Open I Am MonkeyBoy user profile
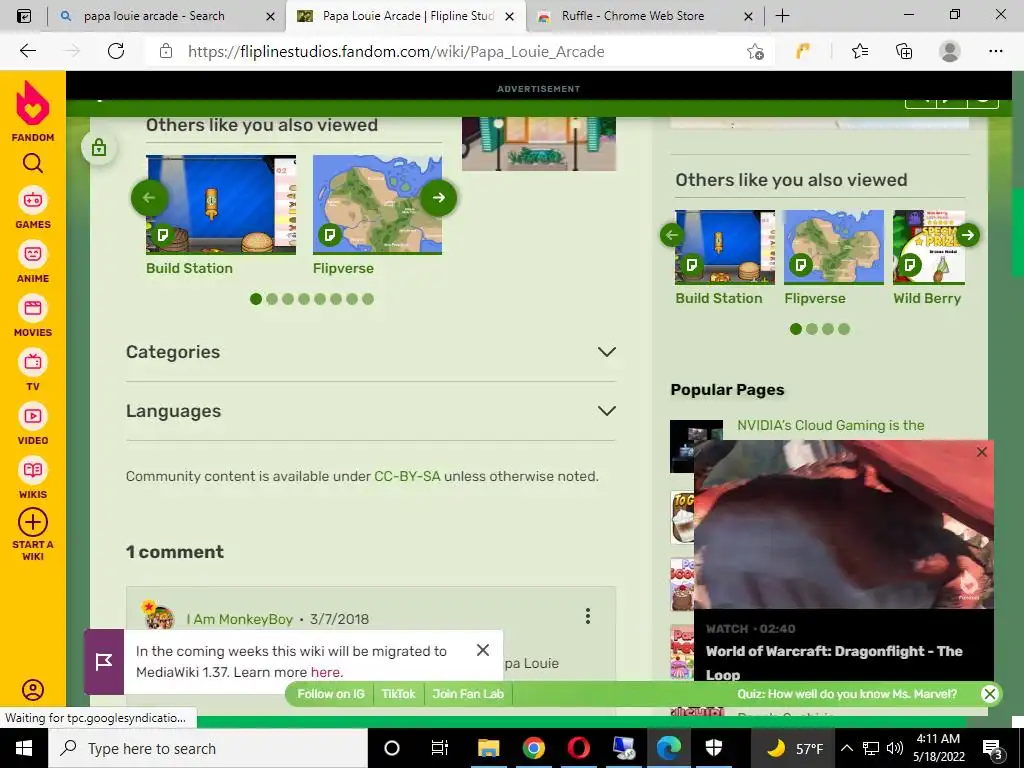1024x768 pixels. [239, 619]
